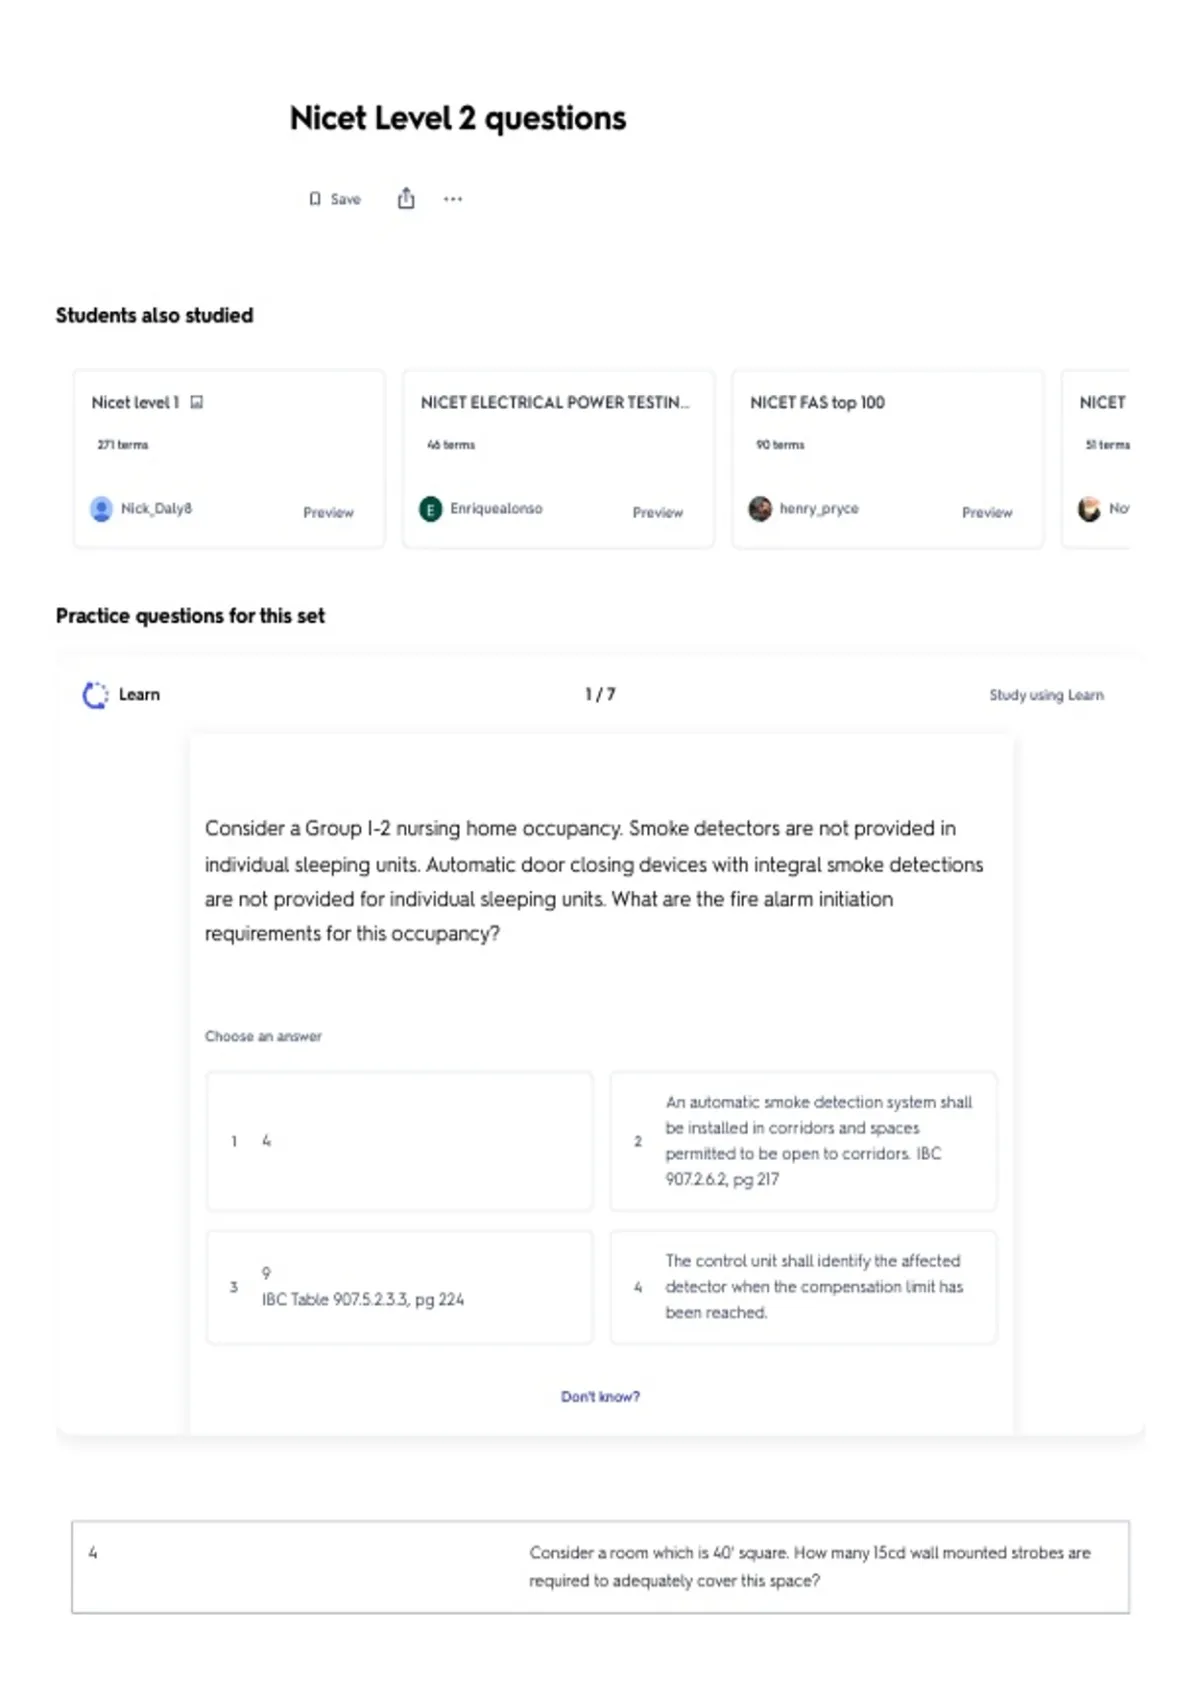
Task: Click Nick_Daly8's profile avatar
Action: (x=101, y=509)
